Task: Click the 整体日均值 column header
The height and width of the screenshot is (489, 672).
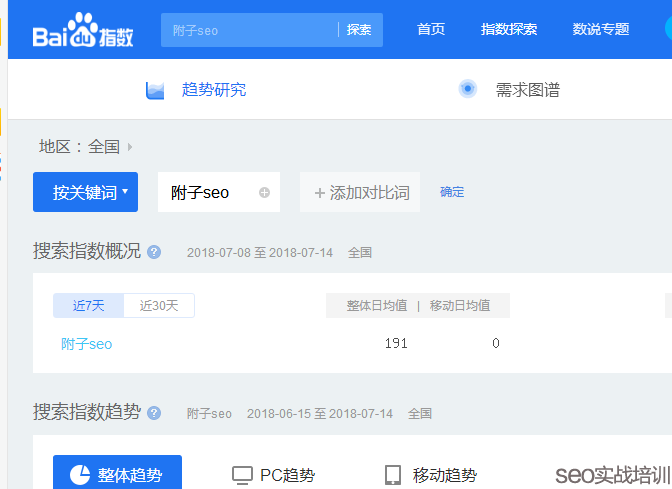Action: pyautogui.click(x=377, y=306)
